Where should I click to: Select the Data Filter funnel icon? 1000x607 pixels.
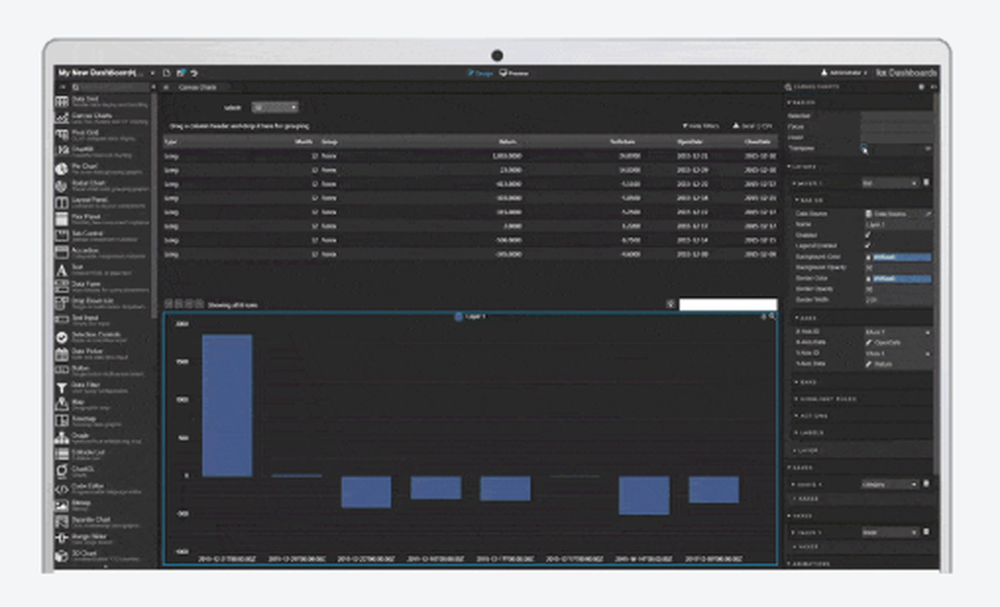(61, 388)
